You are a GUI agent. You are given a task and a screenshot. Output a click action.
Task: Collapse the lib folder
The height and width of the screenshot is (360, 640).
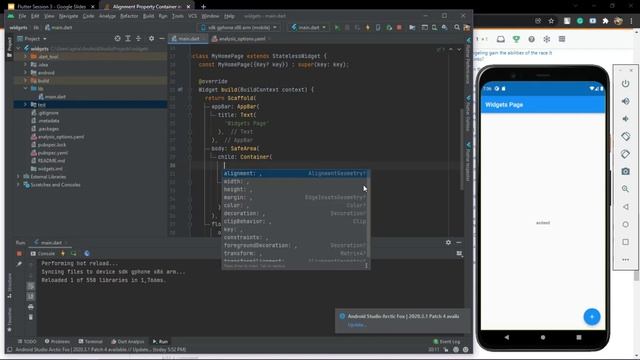pos(25,89)
